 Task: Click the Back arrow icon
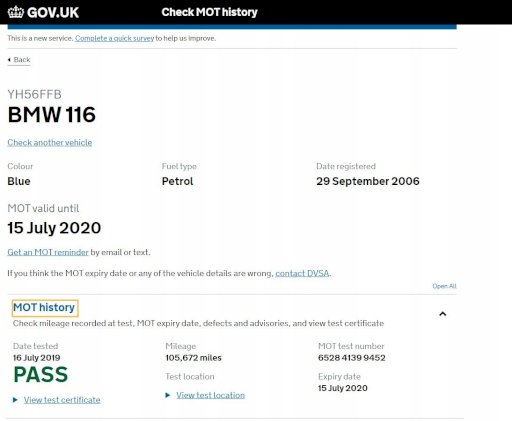coord(9,60)
